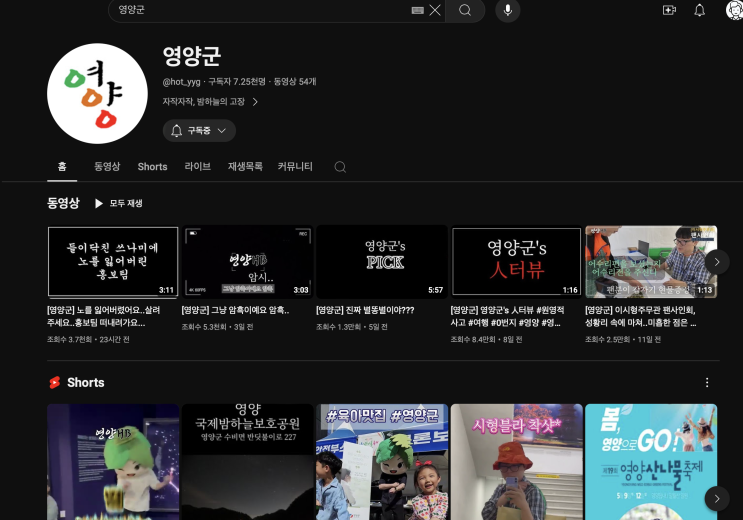Open the 영양군's PICK video thumbnail
743x520 pixels.
pyautogui.click(x=382, y=262)
